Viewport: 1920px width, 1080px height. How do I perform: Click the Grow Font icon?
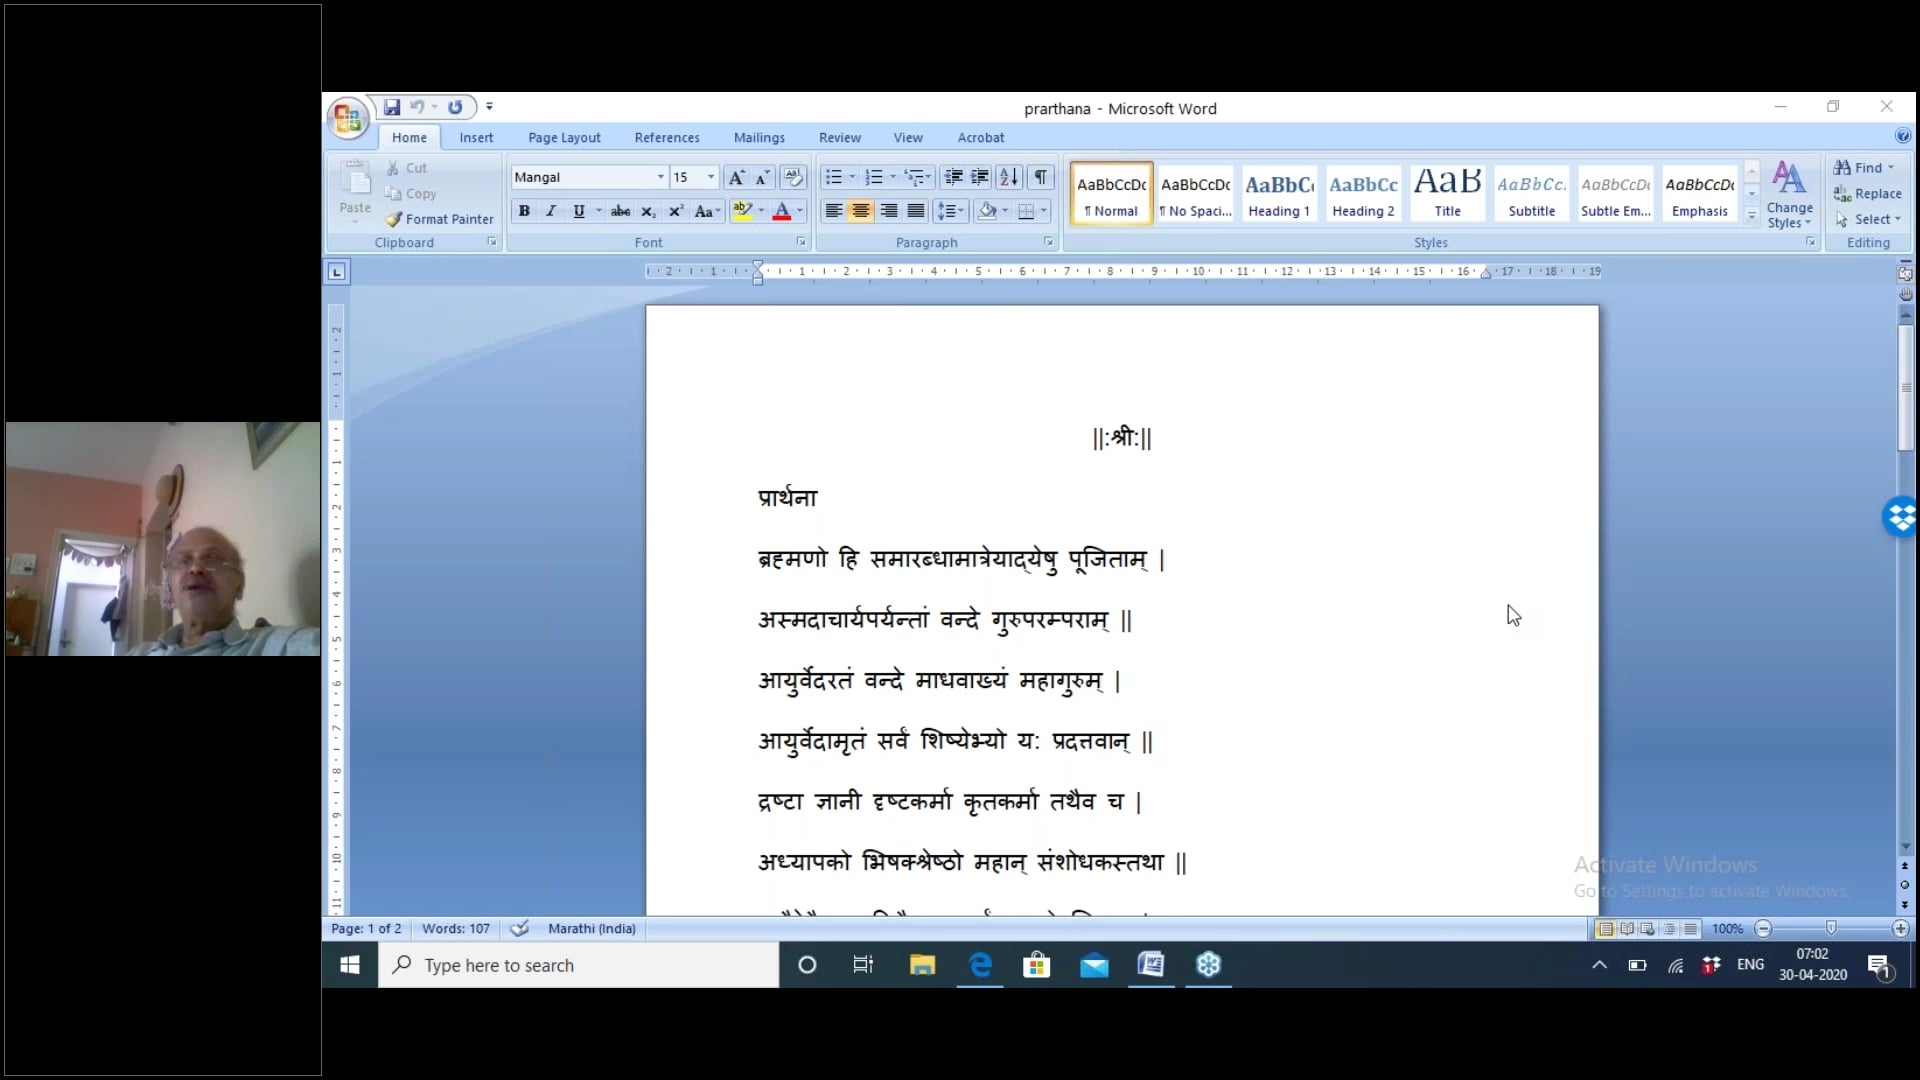tap(736, 177)
